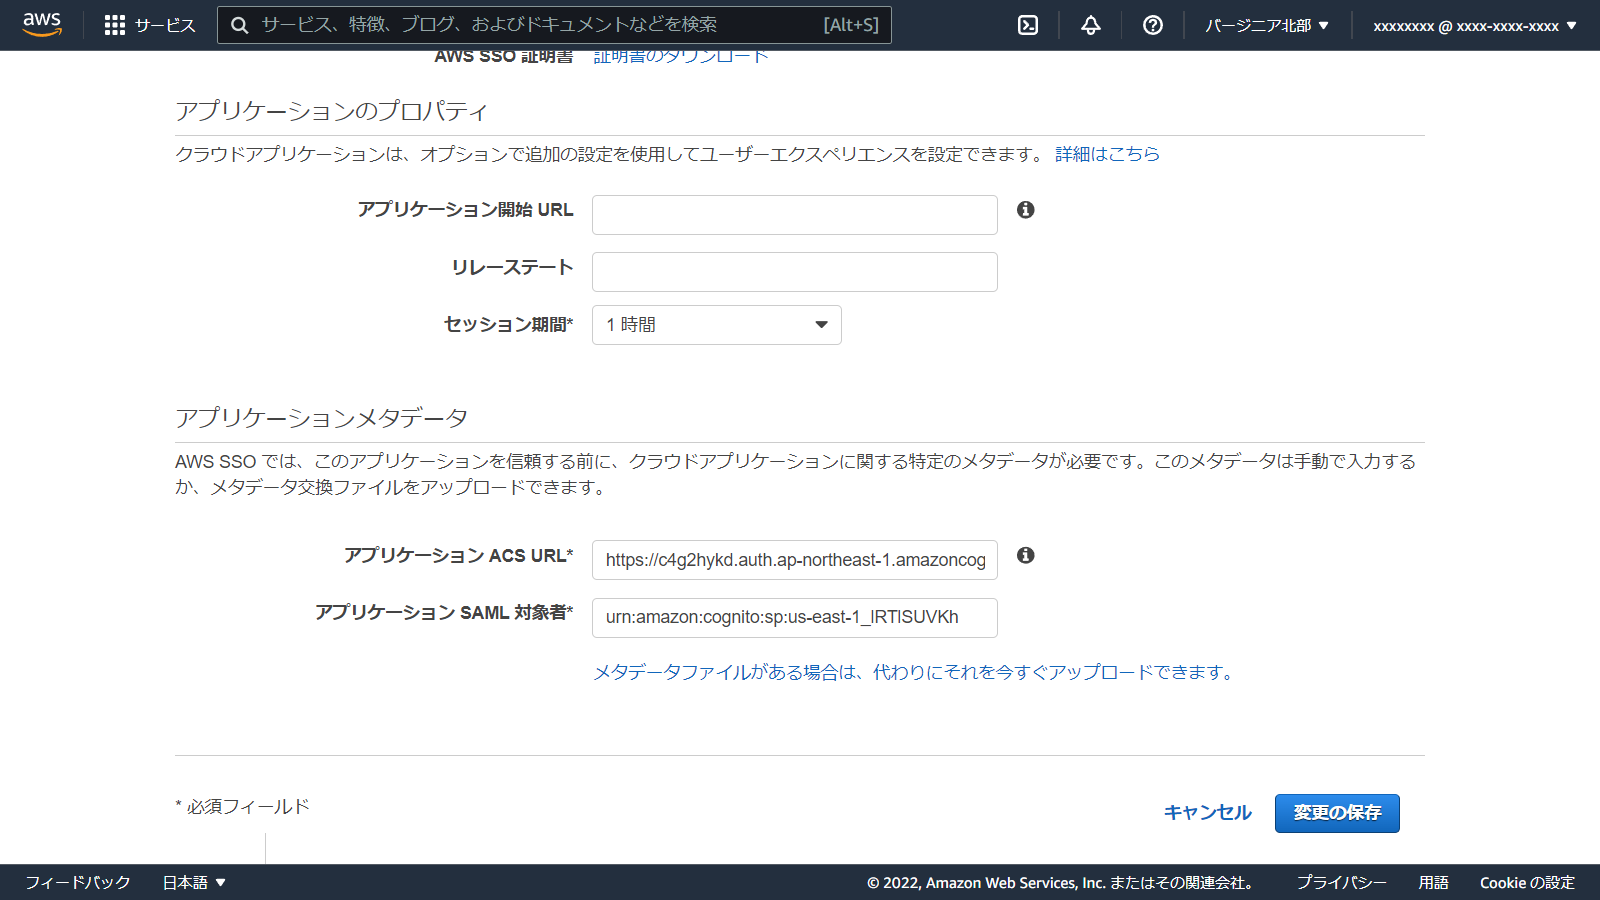Screen dimensions: 1600x900
Task: Click the AWS logo in the navigation bar
Action: pos(40,25)
